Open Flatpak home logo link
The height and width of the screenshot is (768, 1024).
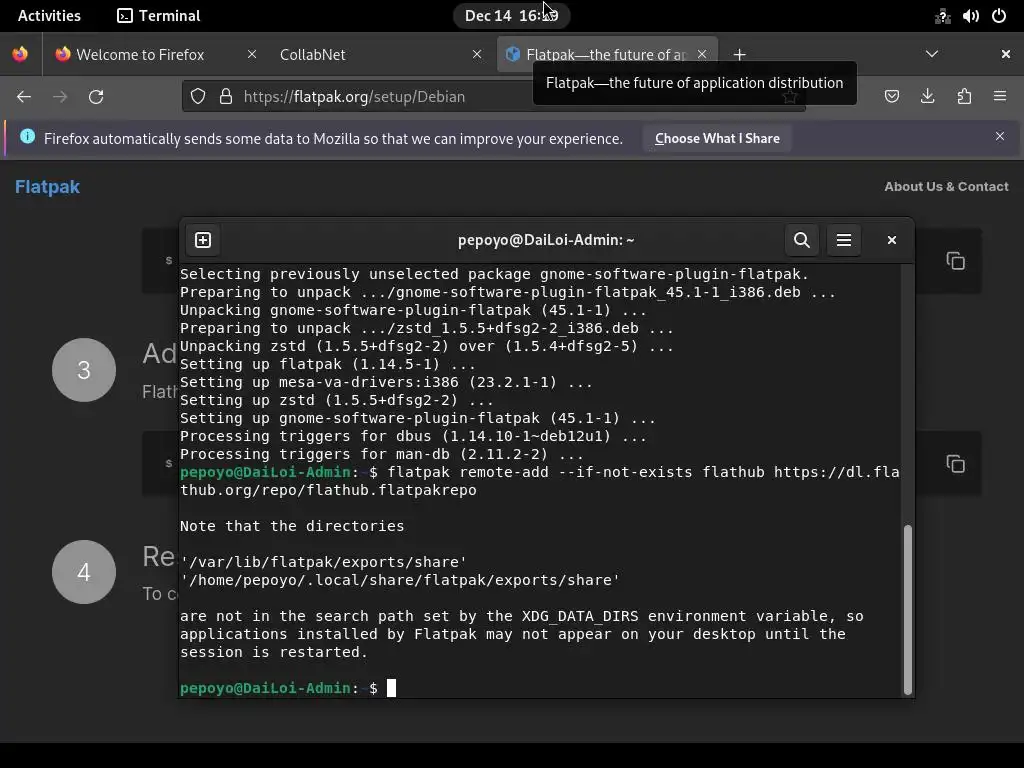pyautogui.click(x=48, y=187)
